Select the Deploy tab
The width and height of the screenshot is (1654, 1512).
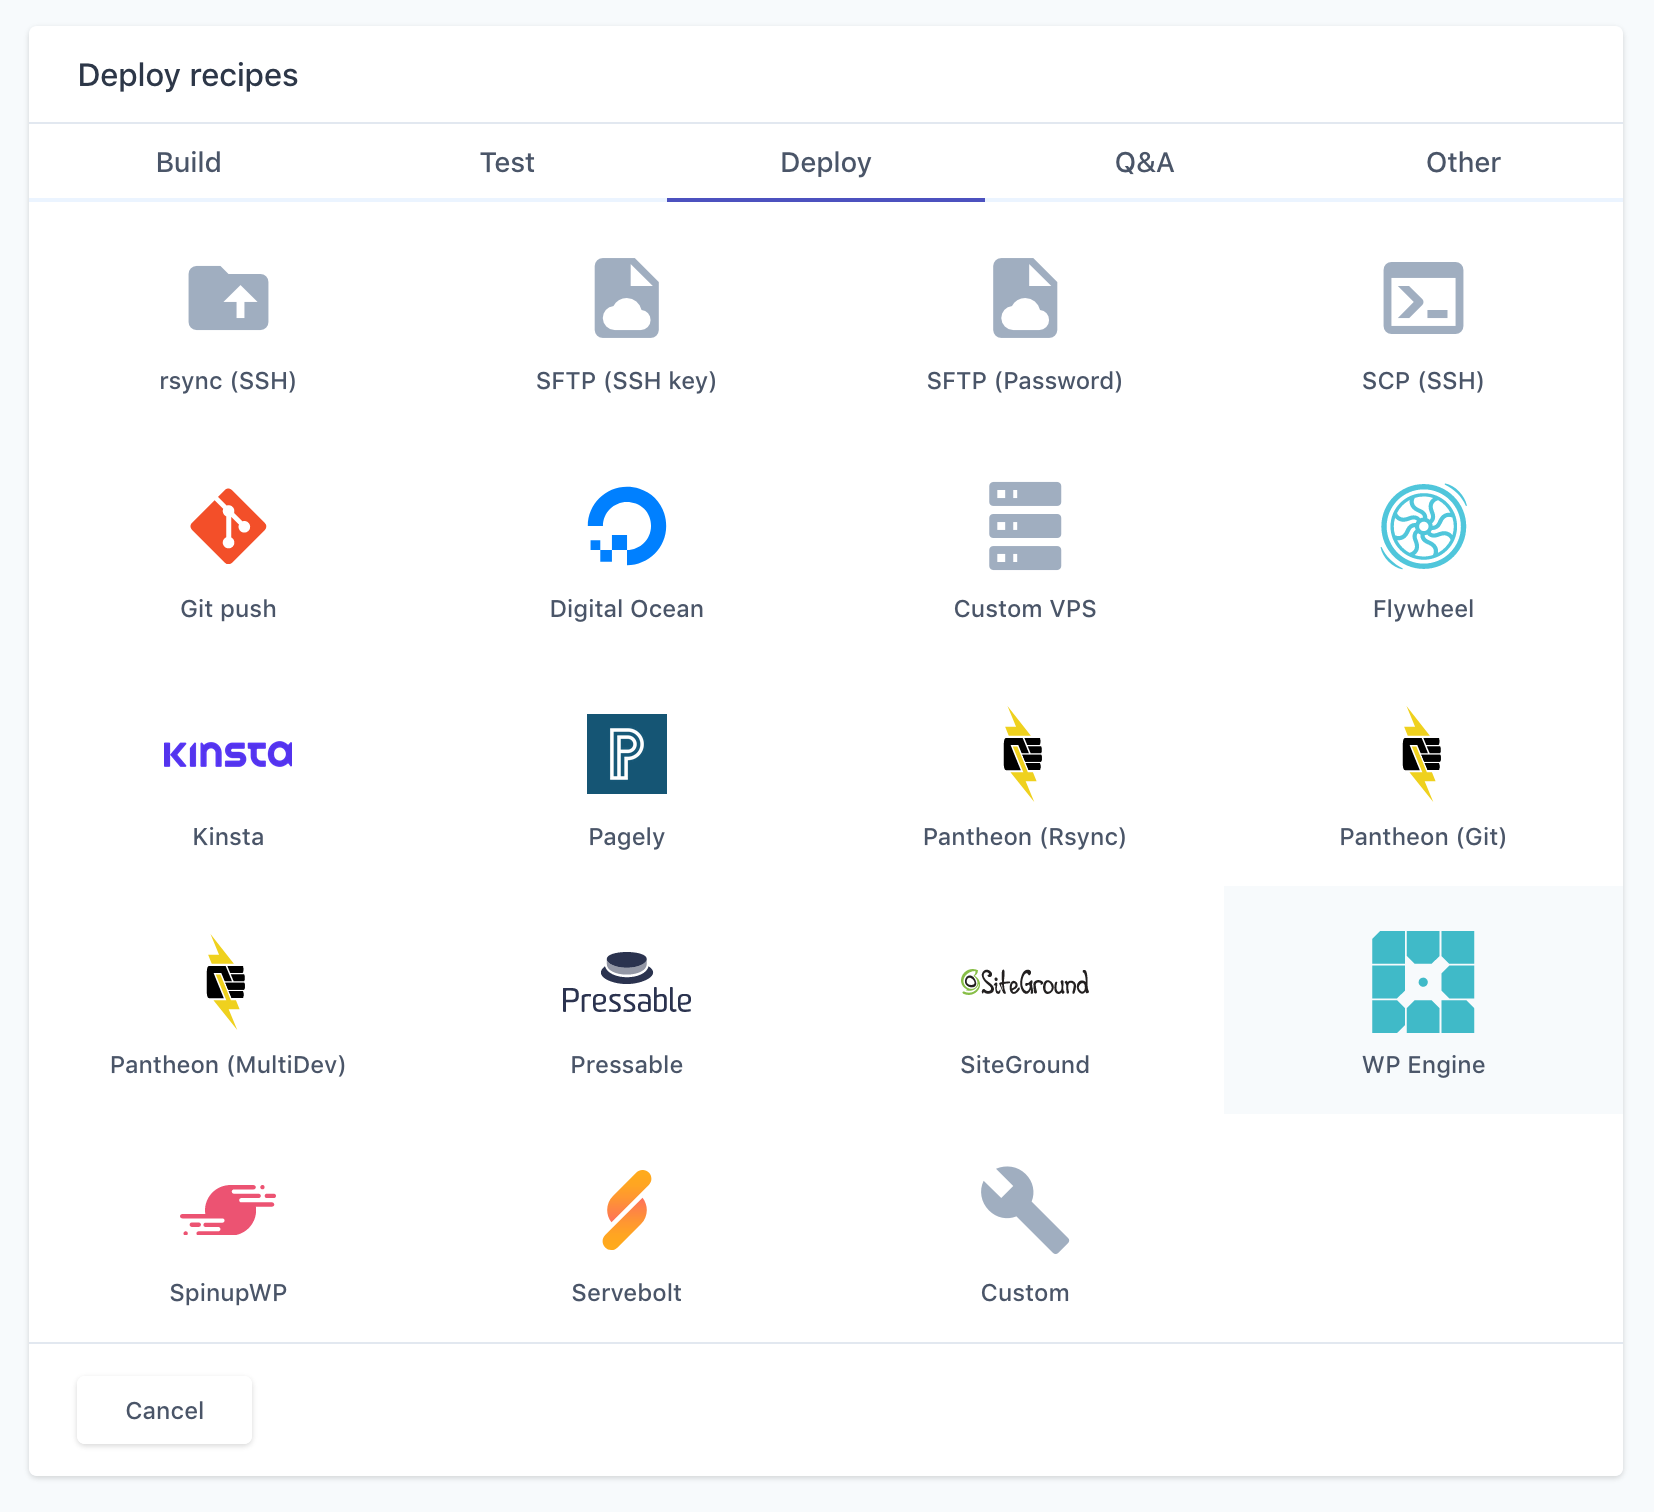(x=826, y=162)
